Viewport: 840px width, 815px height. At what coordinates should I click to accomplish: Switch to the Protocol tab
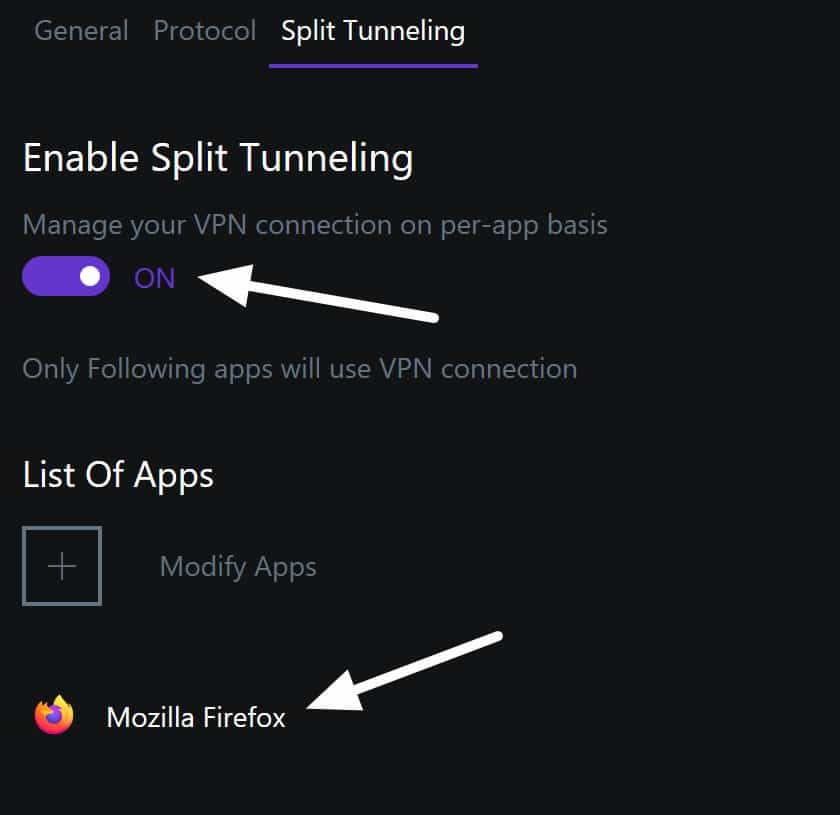pos(204,31)
